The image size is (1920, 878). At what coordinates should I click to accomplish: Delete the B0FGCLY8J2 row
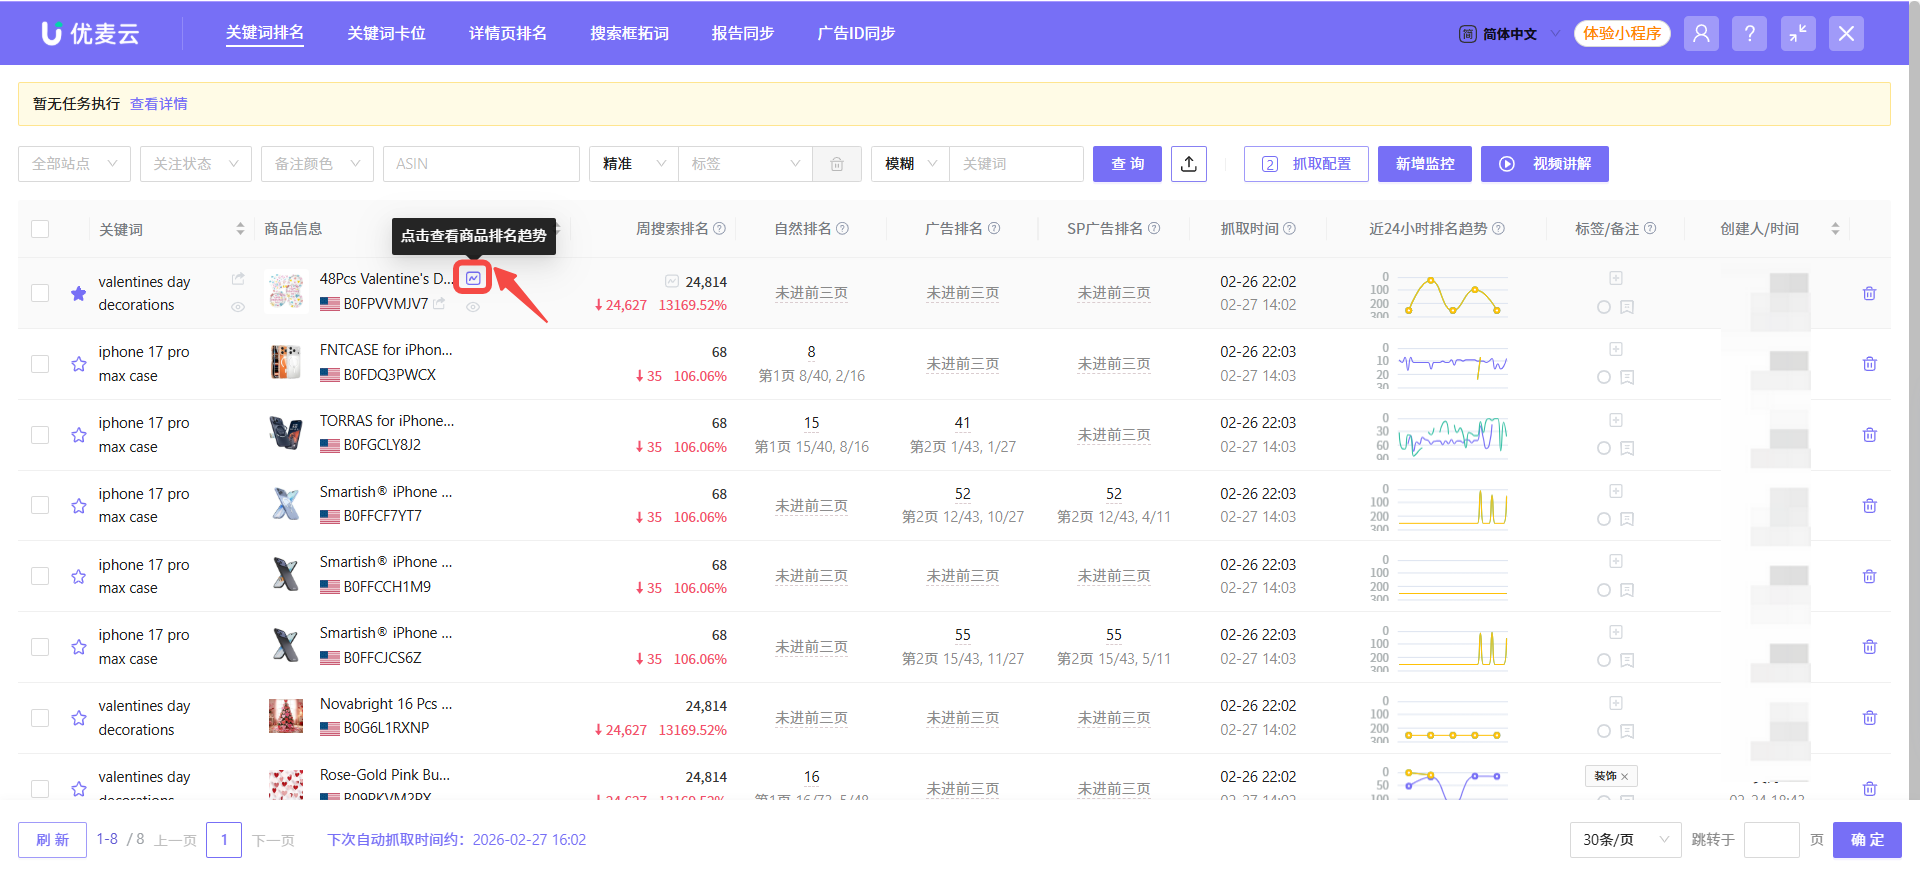click(1869, 435)
